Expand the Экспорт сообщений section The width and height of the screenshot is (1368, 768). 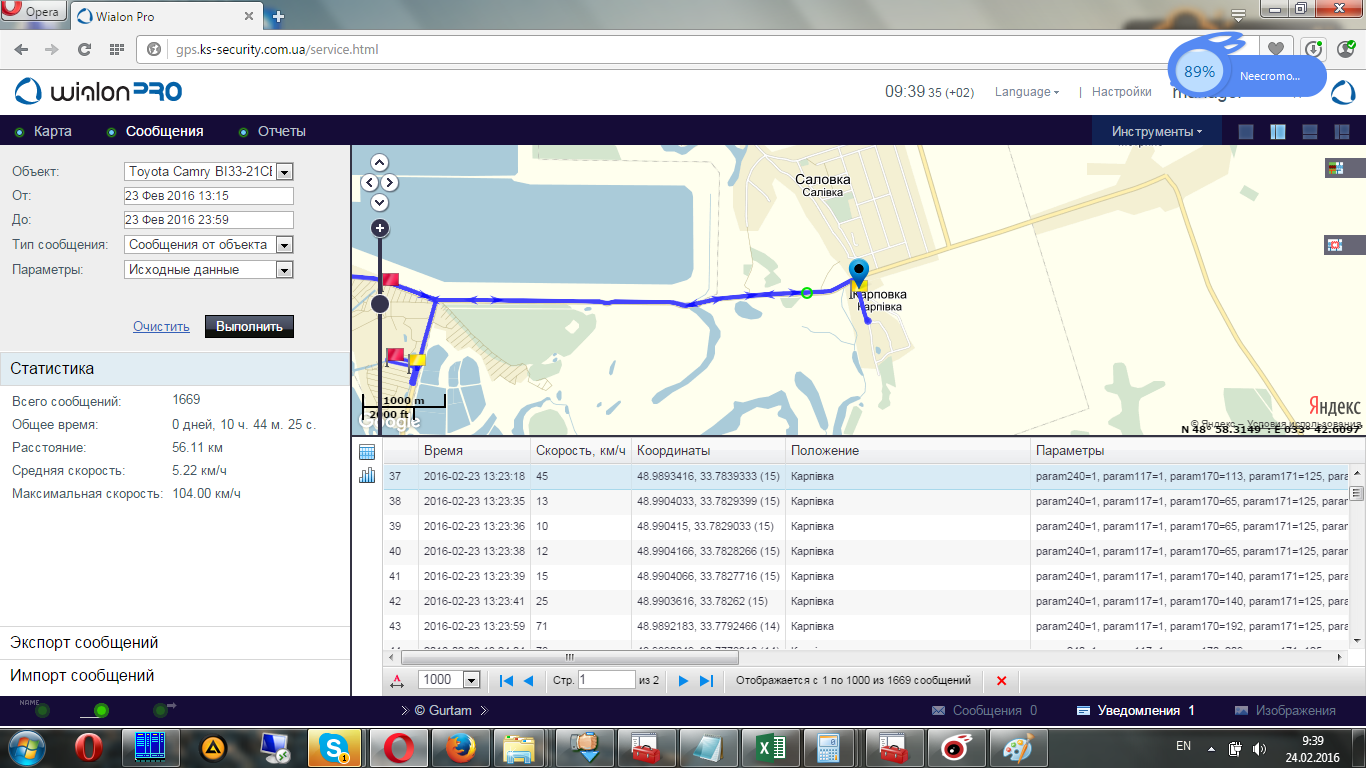(x=84, y=643)
